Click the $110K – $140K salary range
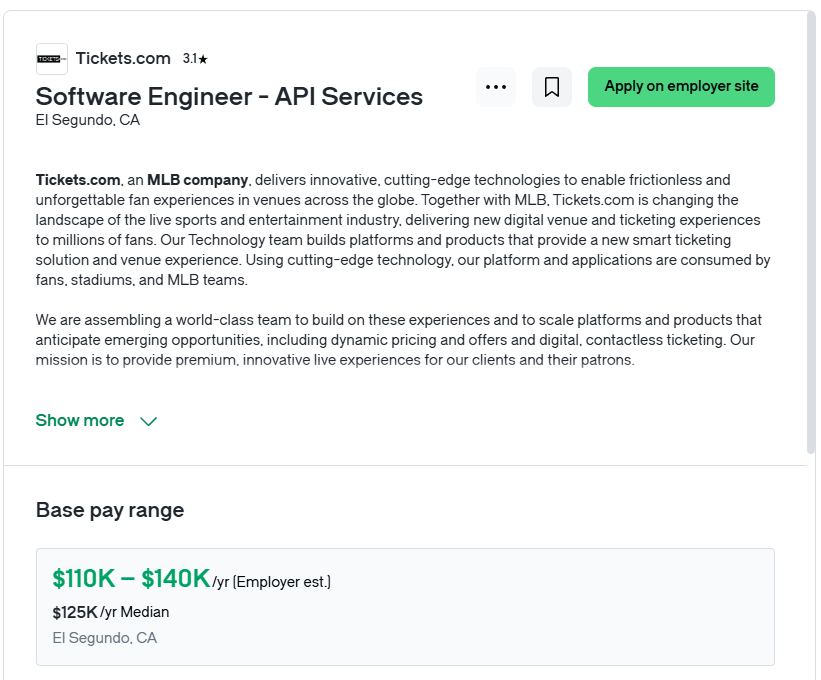821x680 pixels. point(131,579)
